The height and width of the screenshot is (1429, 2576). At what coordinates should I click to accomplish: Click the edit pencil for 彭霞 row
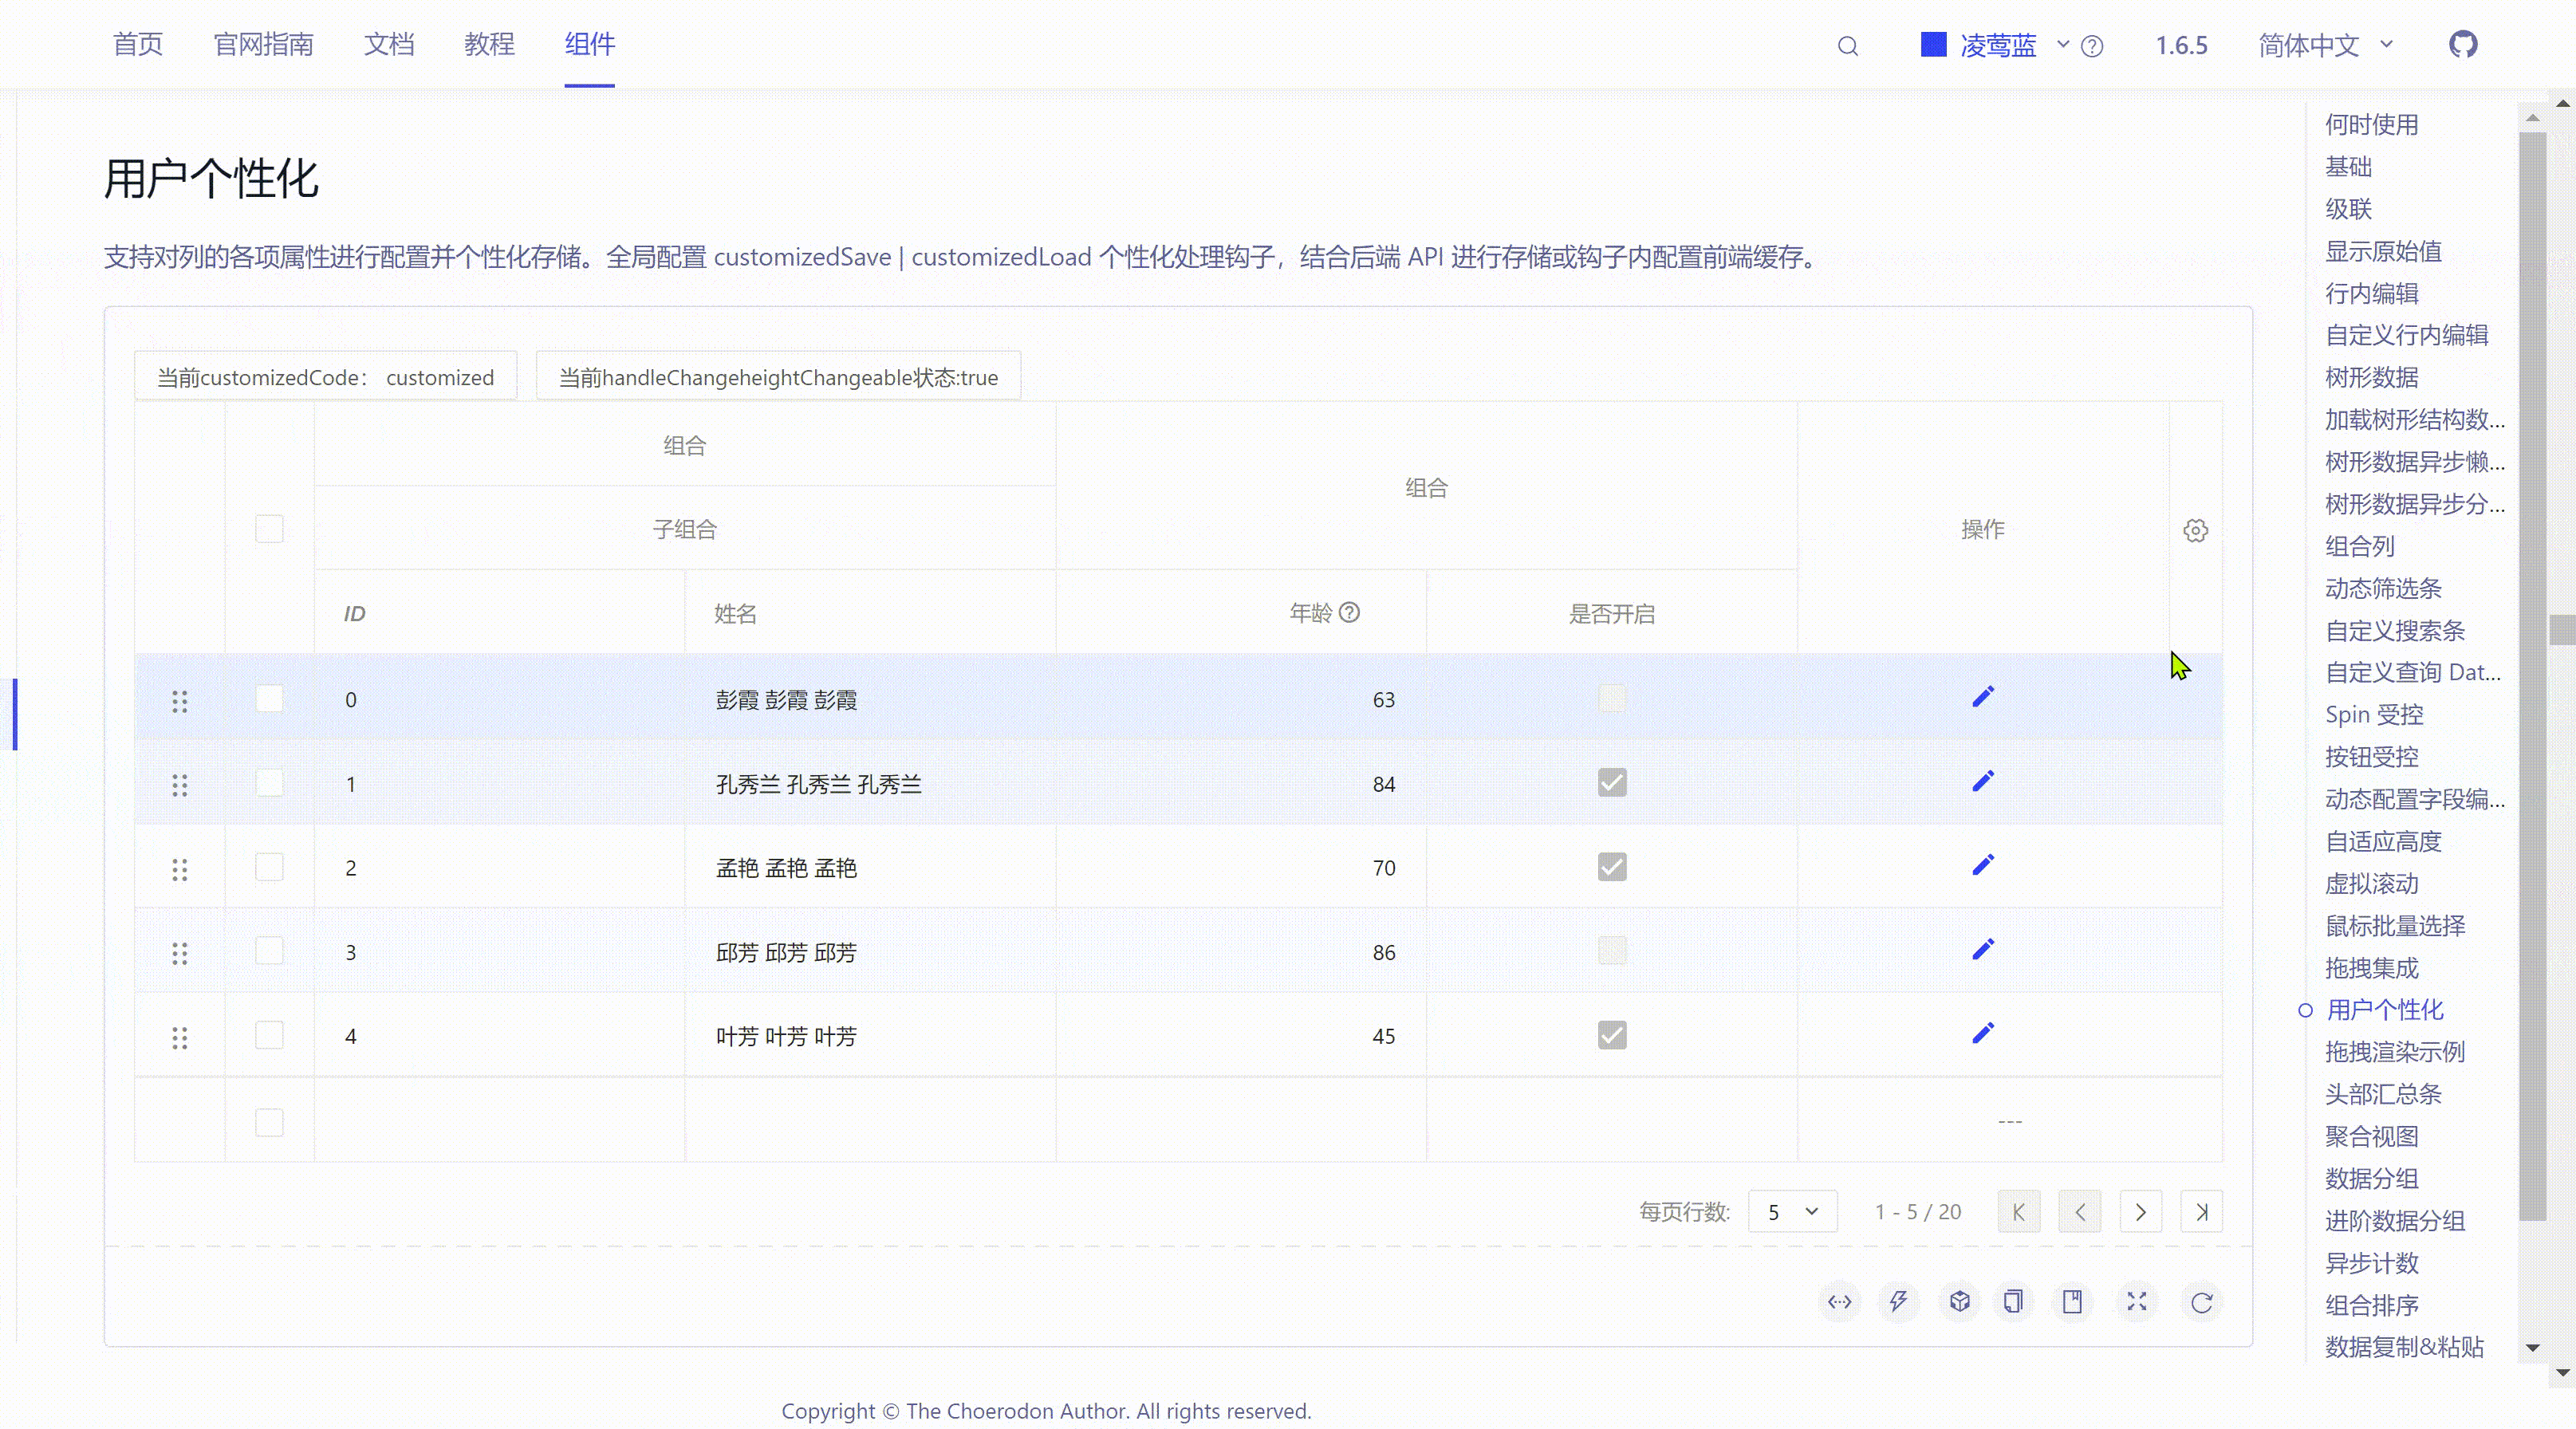coord(1982,697)
